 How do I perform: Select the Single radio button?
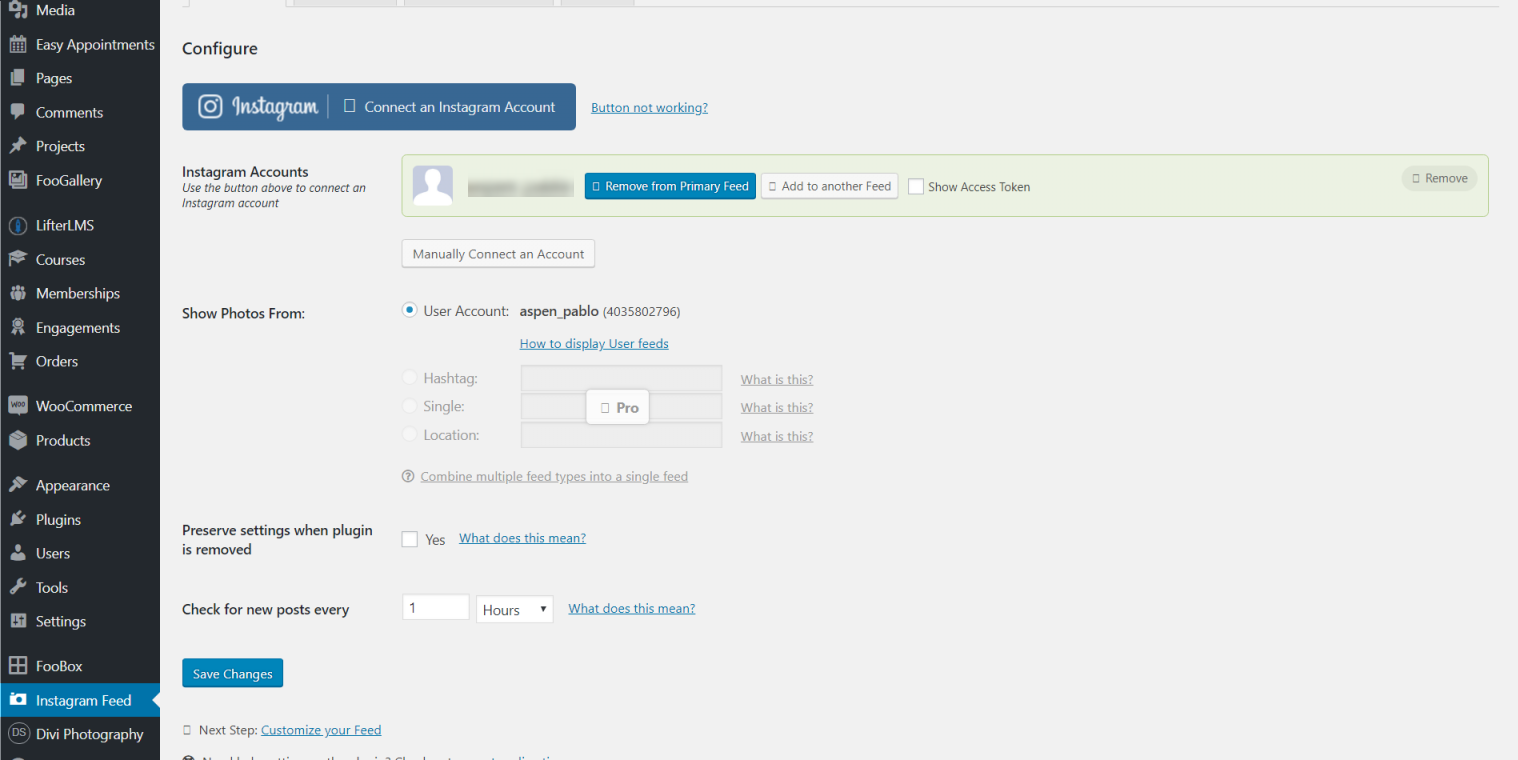point(409,406)
